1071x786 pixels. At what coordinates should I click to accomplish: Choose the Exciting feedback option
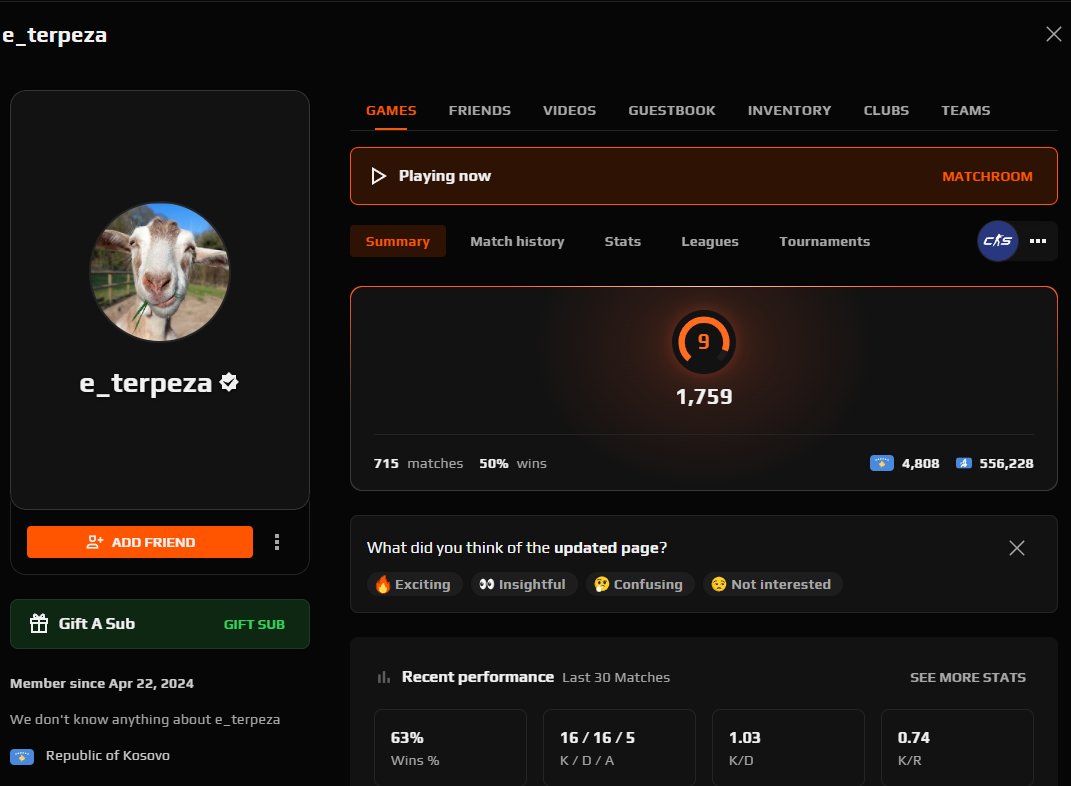[x=414, y=585]
